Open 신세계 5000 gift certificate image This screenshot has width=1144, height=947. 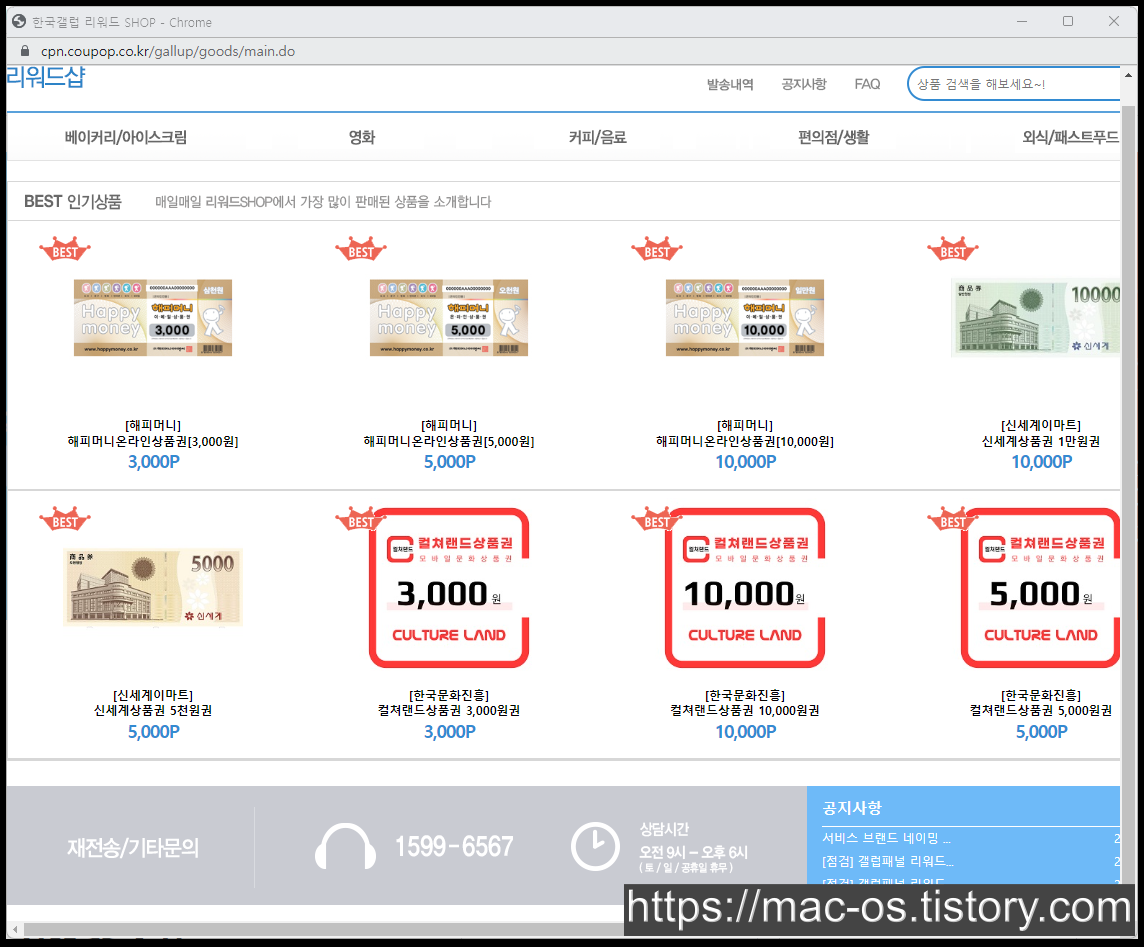(x=152, y=587)
